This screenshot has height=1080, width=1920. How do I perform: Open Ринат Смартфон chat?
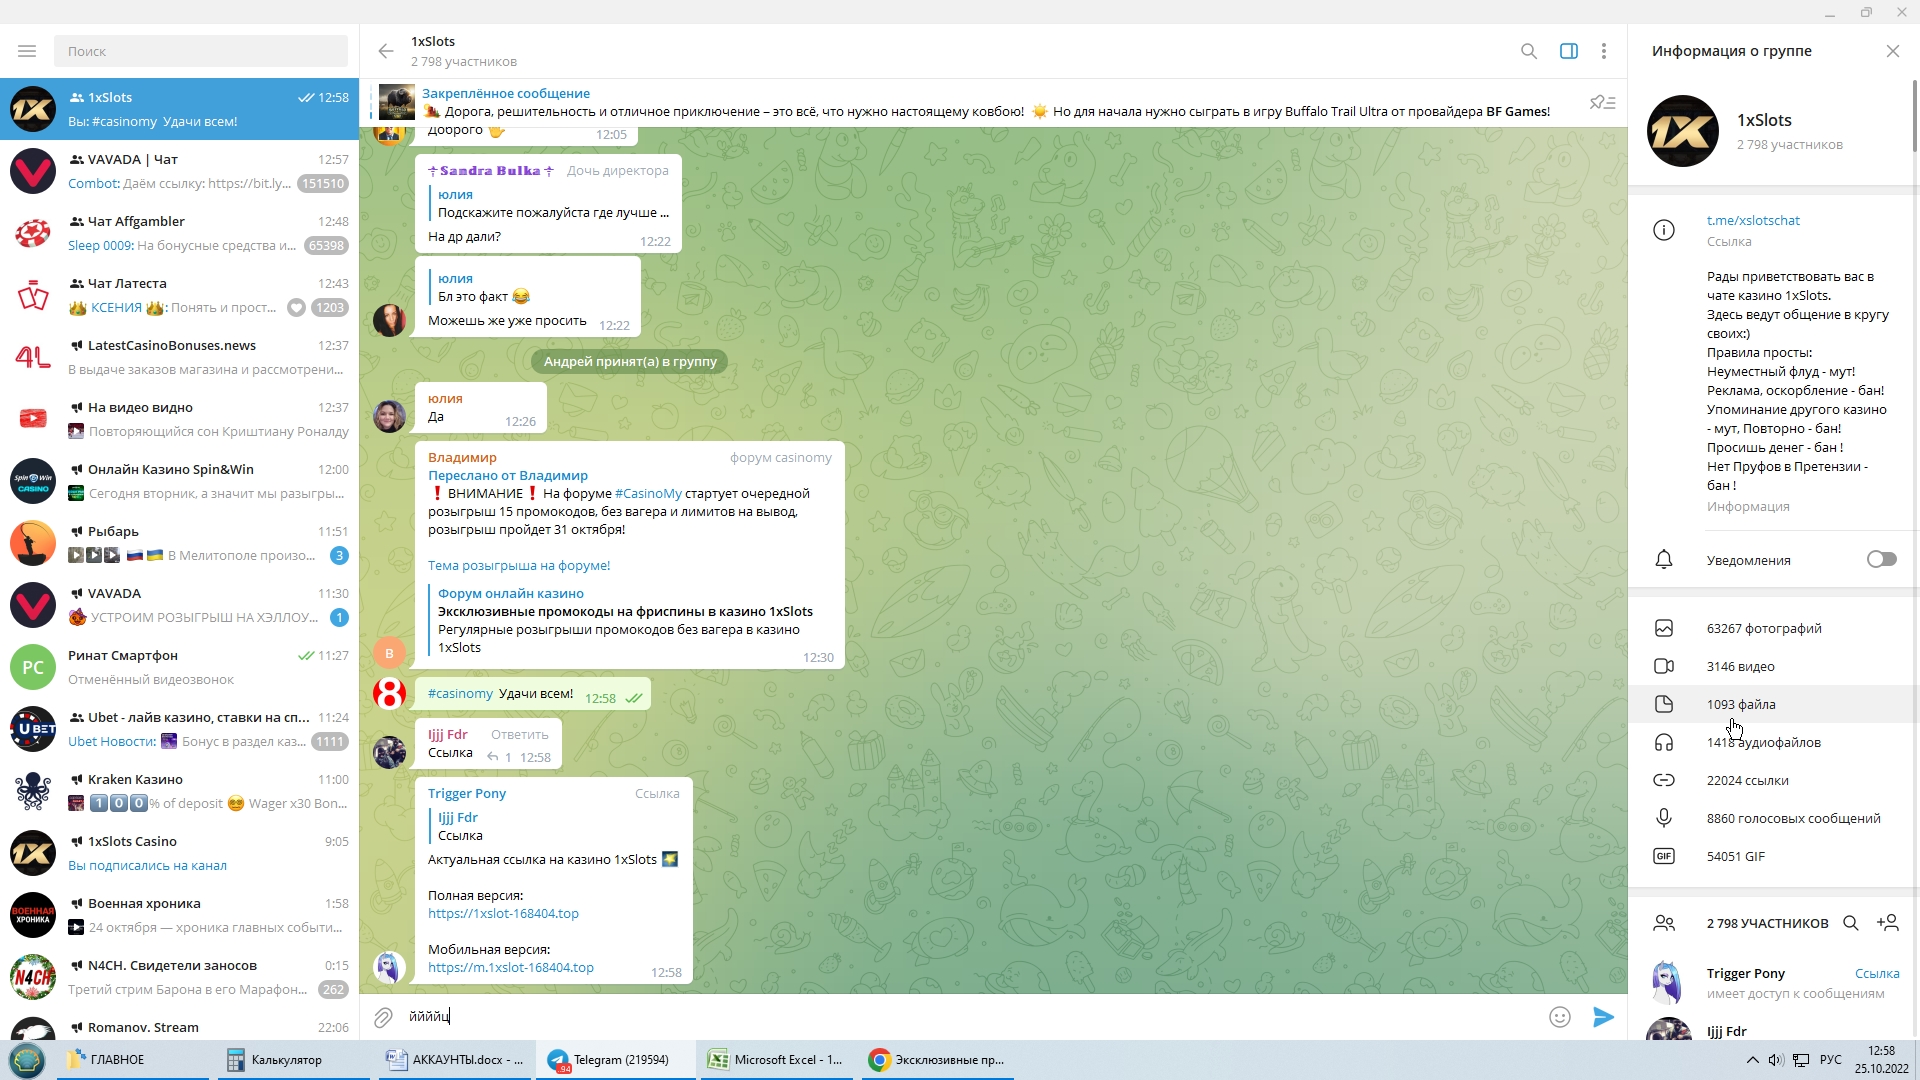[179, 667]
